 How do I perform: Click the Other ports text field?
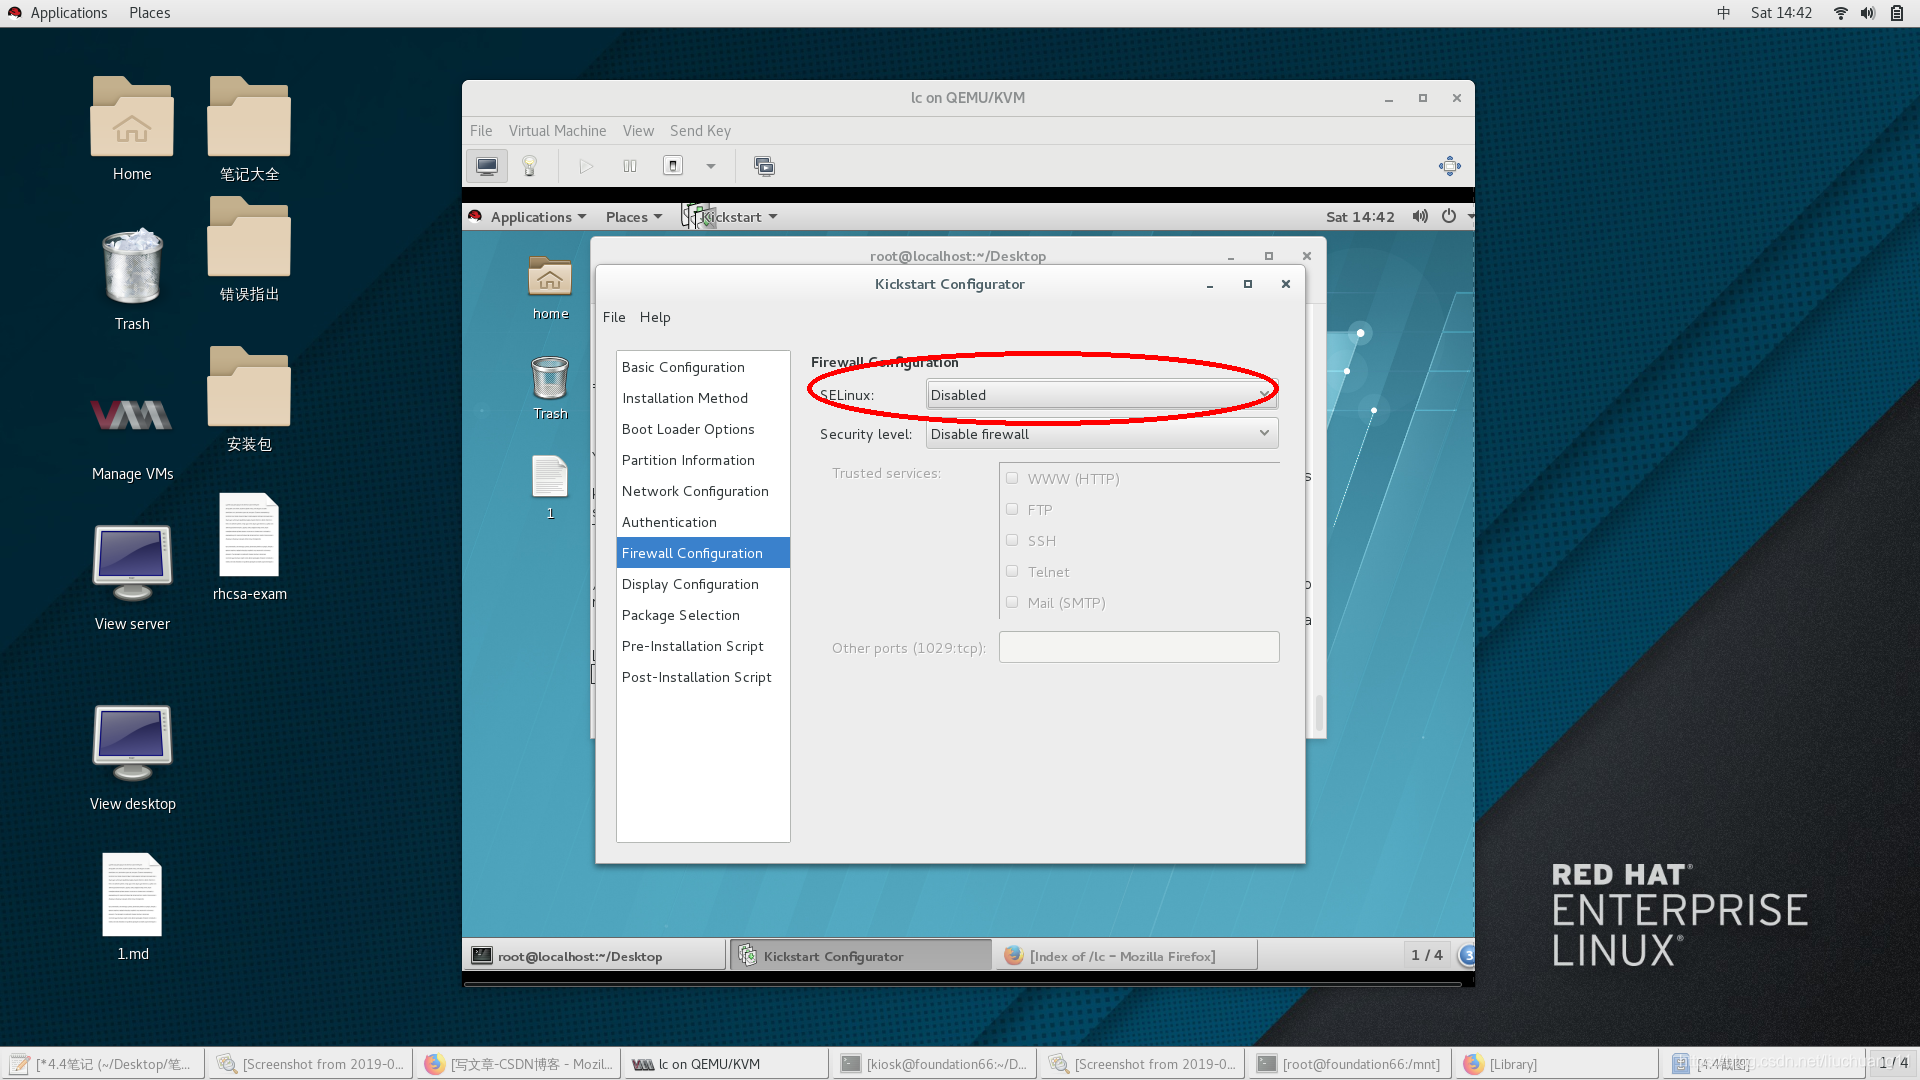click(x=1138, y=647)
